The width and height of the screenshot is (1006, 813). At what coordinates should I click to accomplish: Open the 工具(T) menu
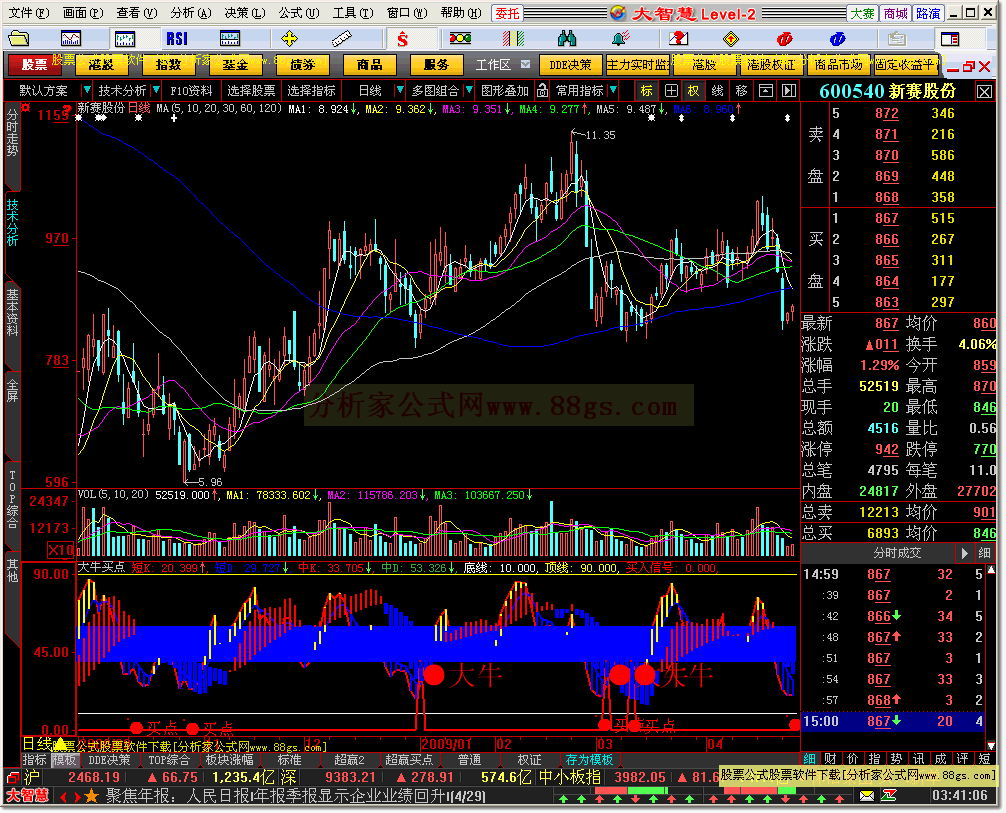pyautogui.click(x=353, y=13)
